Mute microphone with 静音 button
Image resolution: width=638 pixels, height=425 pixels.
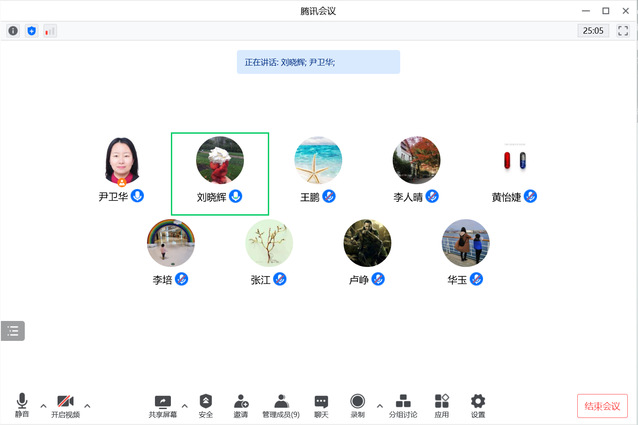click(x=22, y=402)
